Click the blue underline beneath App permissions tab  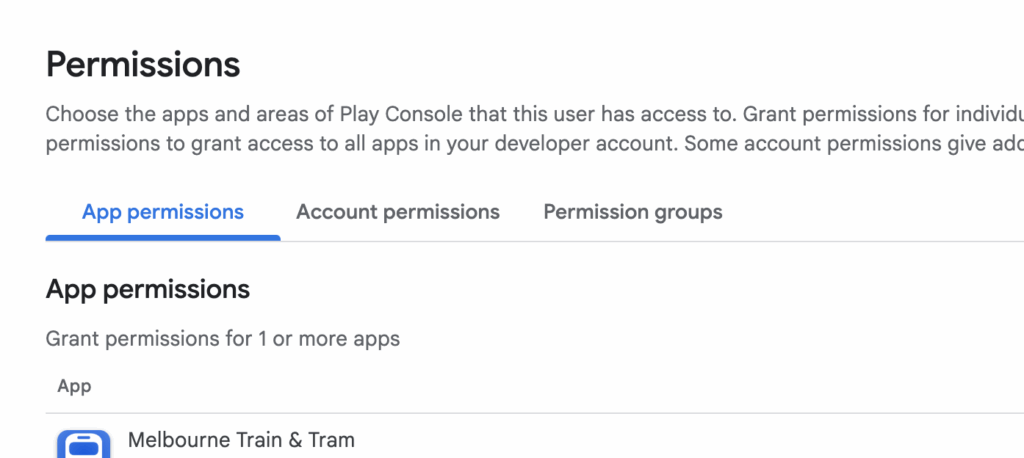[163, 238]
